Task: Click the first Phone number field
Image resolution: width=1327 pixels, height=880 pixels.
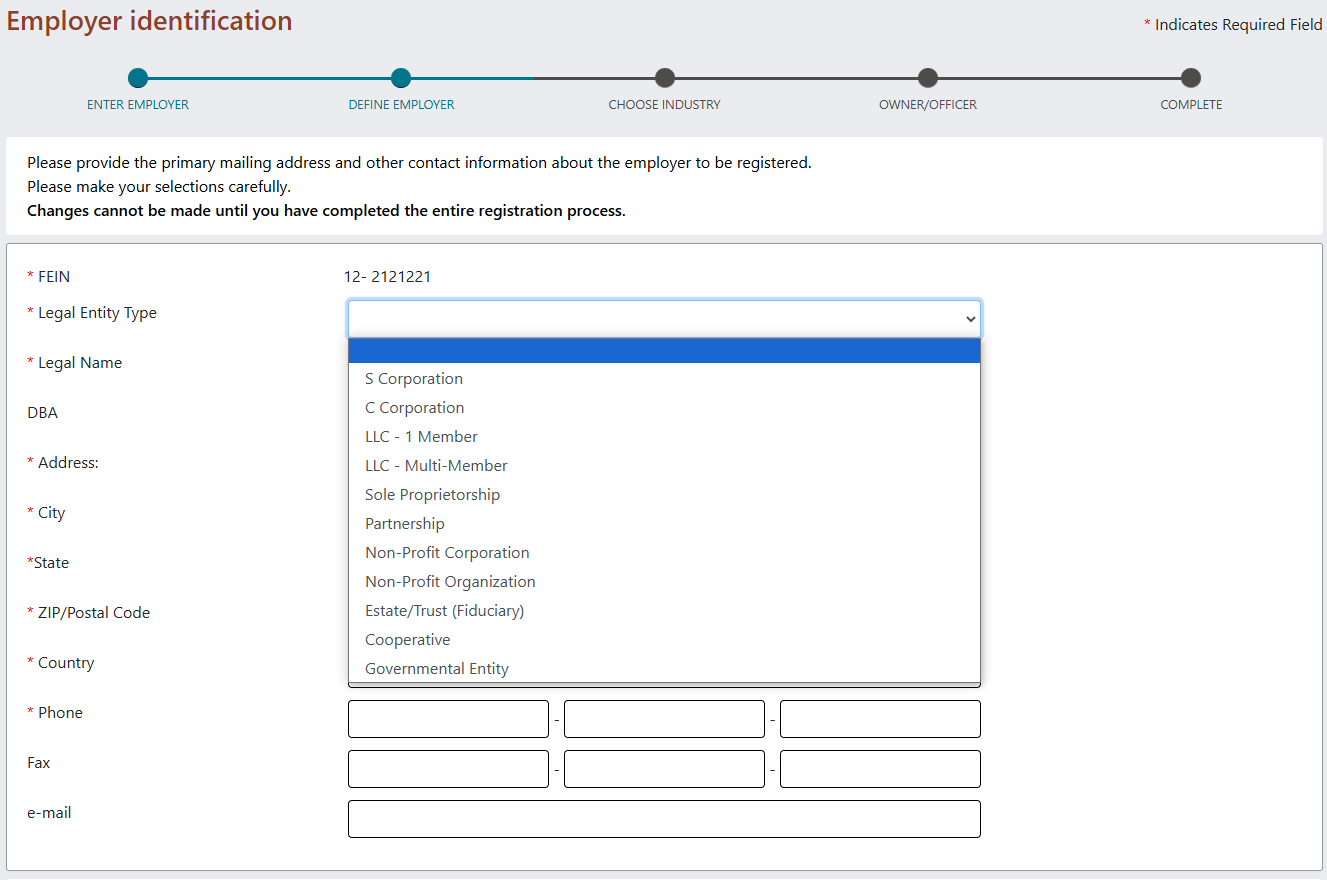Action: coord(448,718)
